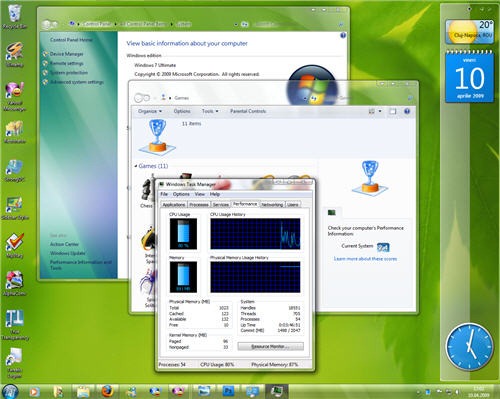This screenshot has height=399, width=500.
Task: Select the Task Manager taskbar button
Action: pos(276,391)
